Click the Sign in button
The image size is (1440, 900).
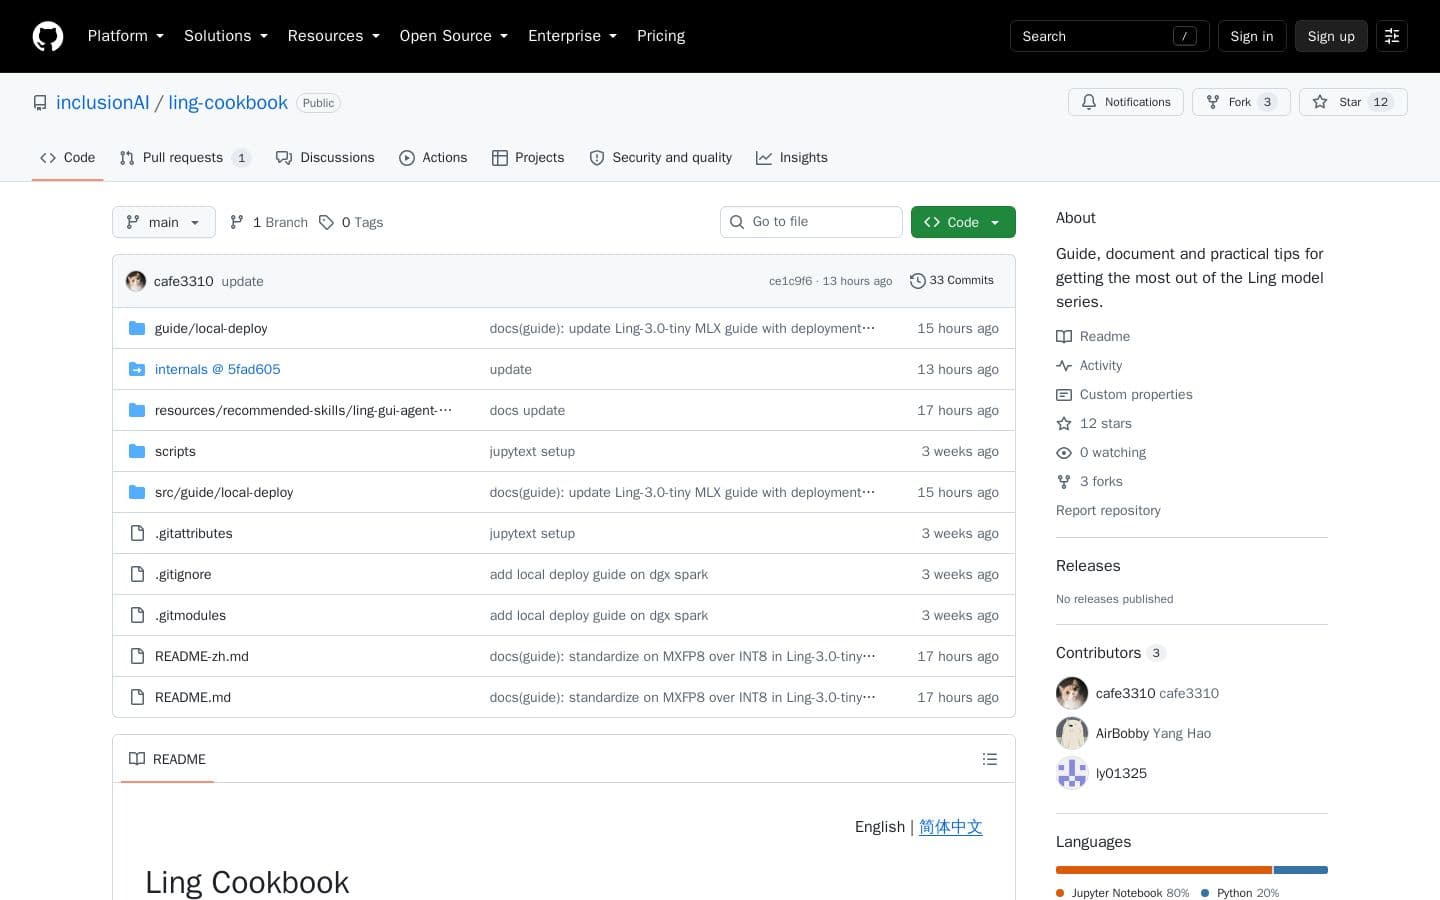pyautogui.click(x=1252, y=36)
